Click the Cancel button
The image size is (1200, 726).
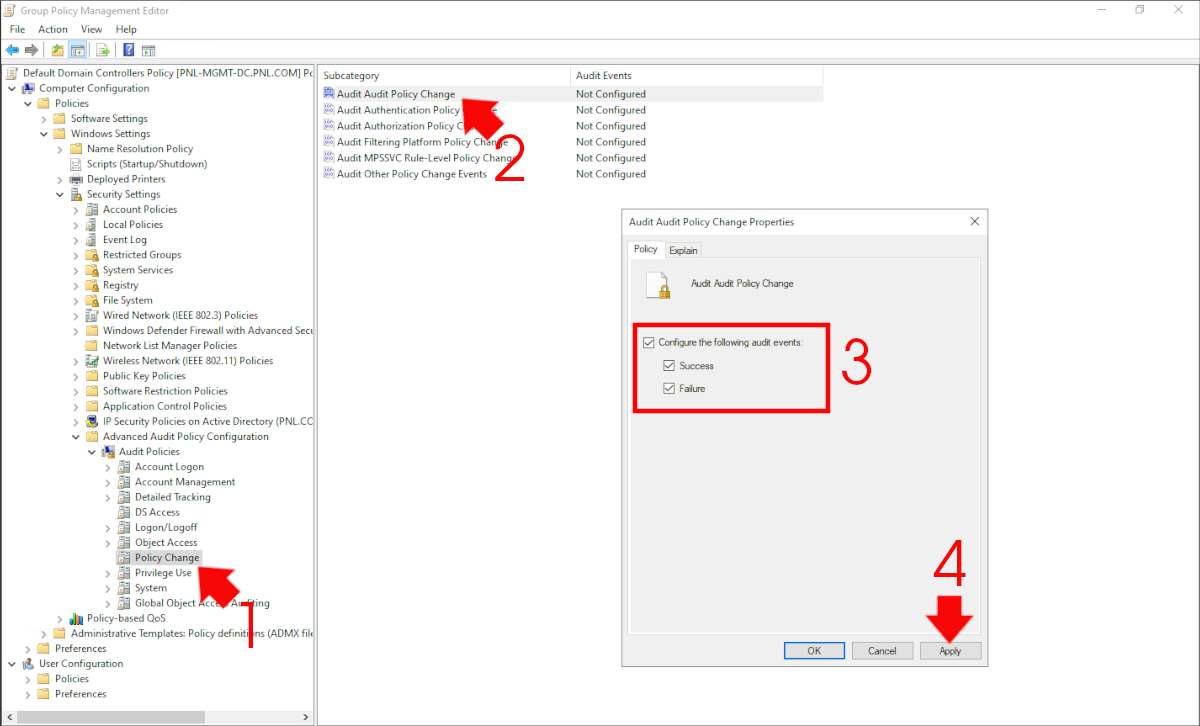point(882,651)
